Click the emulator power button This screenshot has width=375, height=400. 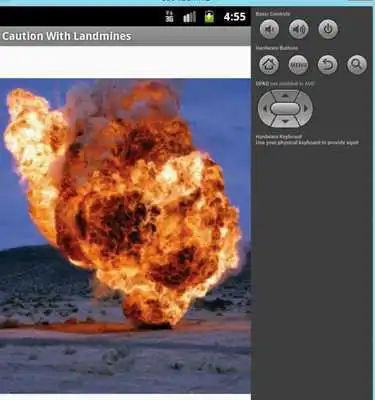point(328,29)
